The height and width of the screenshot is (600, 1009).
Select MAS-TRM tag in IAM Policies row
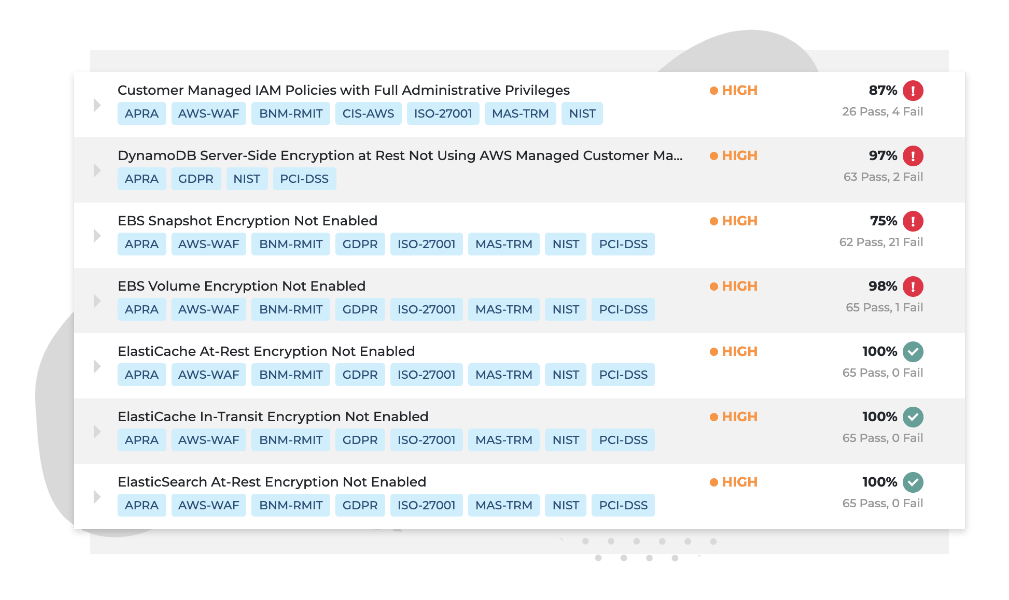click(x=520, y=113)
